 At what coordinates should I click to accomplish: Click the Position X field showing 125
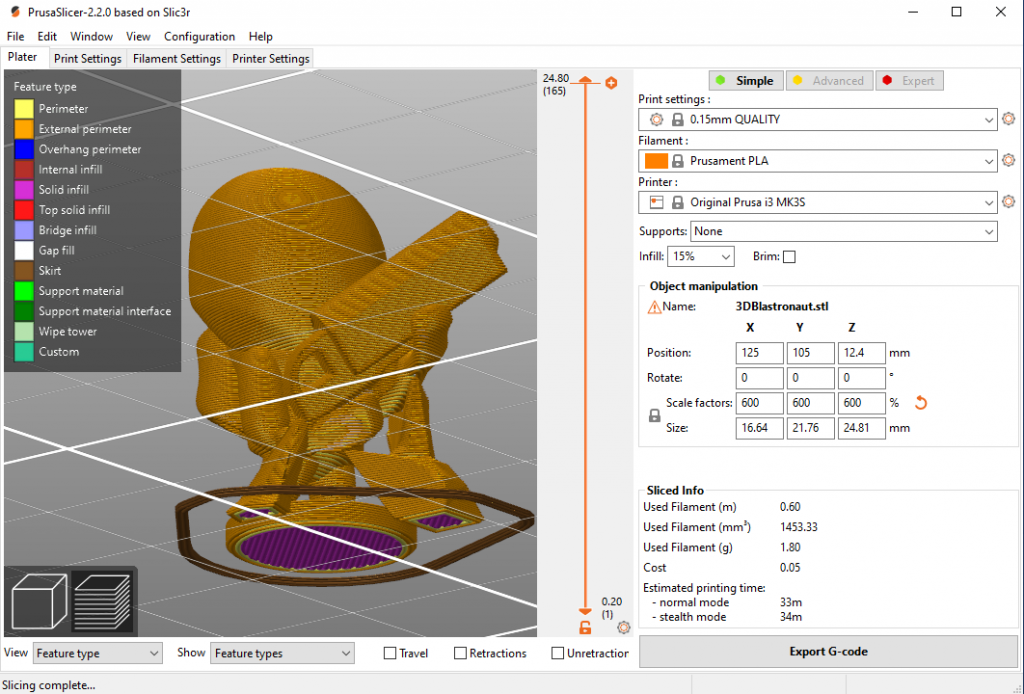(760, 353)
